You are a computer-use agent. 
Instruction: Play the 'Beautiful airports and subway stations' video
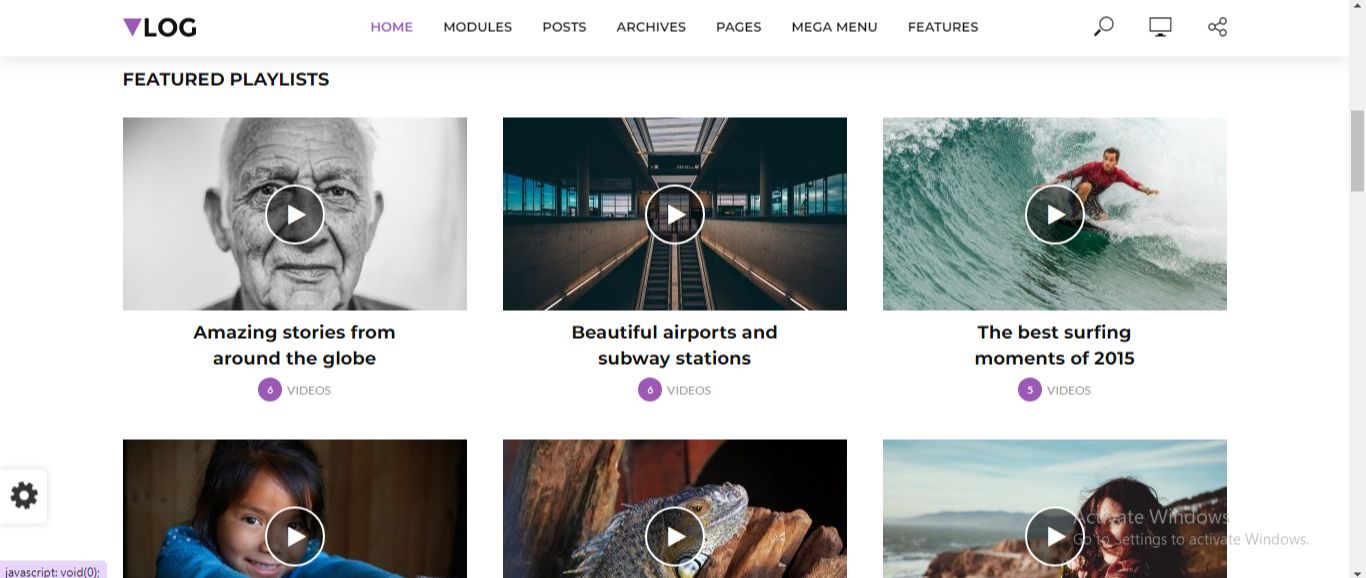click(675, 214)
